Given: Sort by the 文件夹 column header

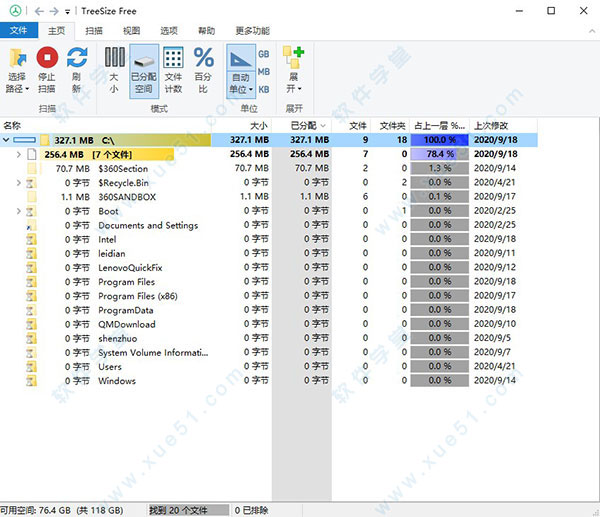Looking at the screenshot, I should (393, 125).
